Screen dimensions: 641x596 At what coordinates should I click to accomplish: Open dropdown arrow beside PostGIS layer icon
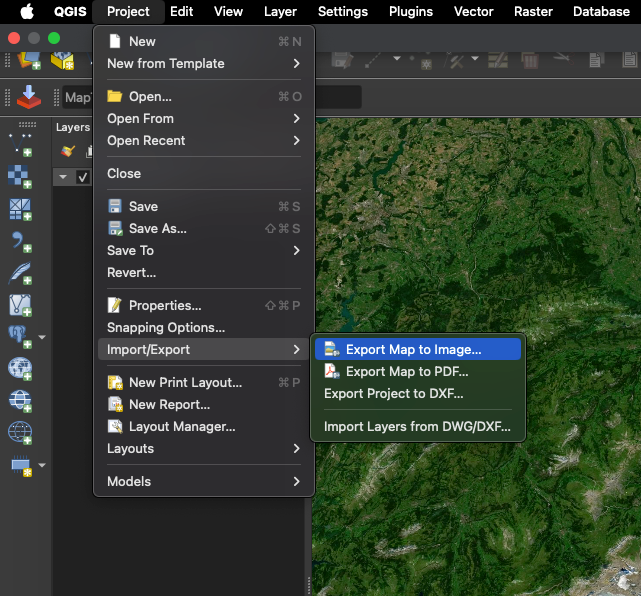click(42, 337)
